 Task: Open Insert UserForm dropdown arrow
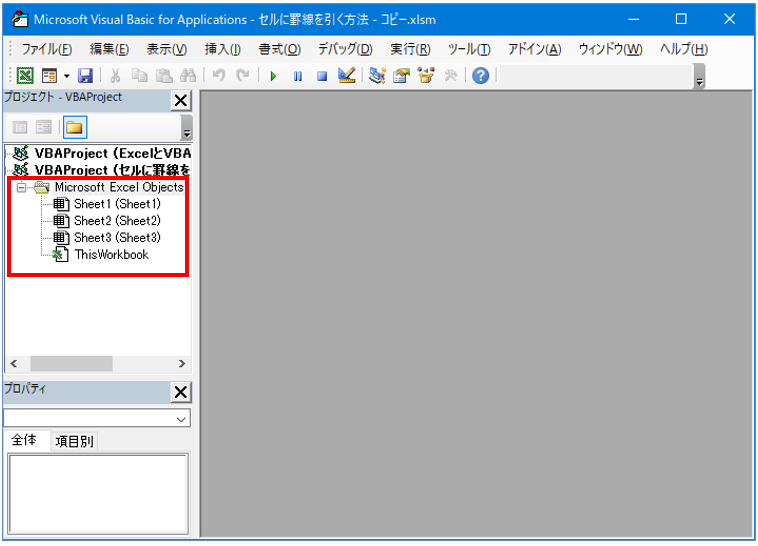67,76
